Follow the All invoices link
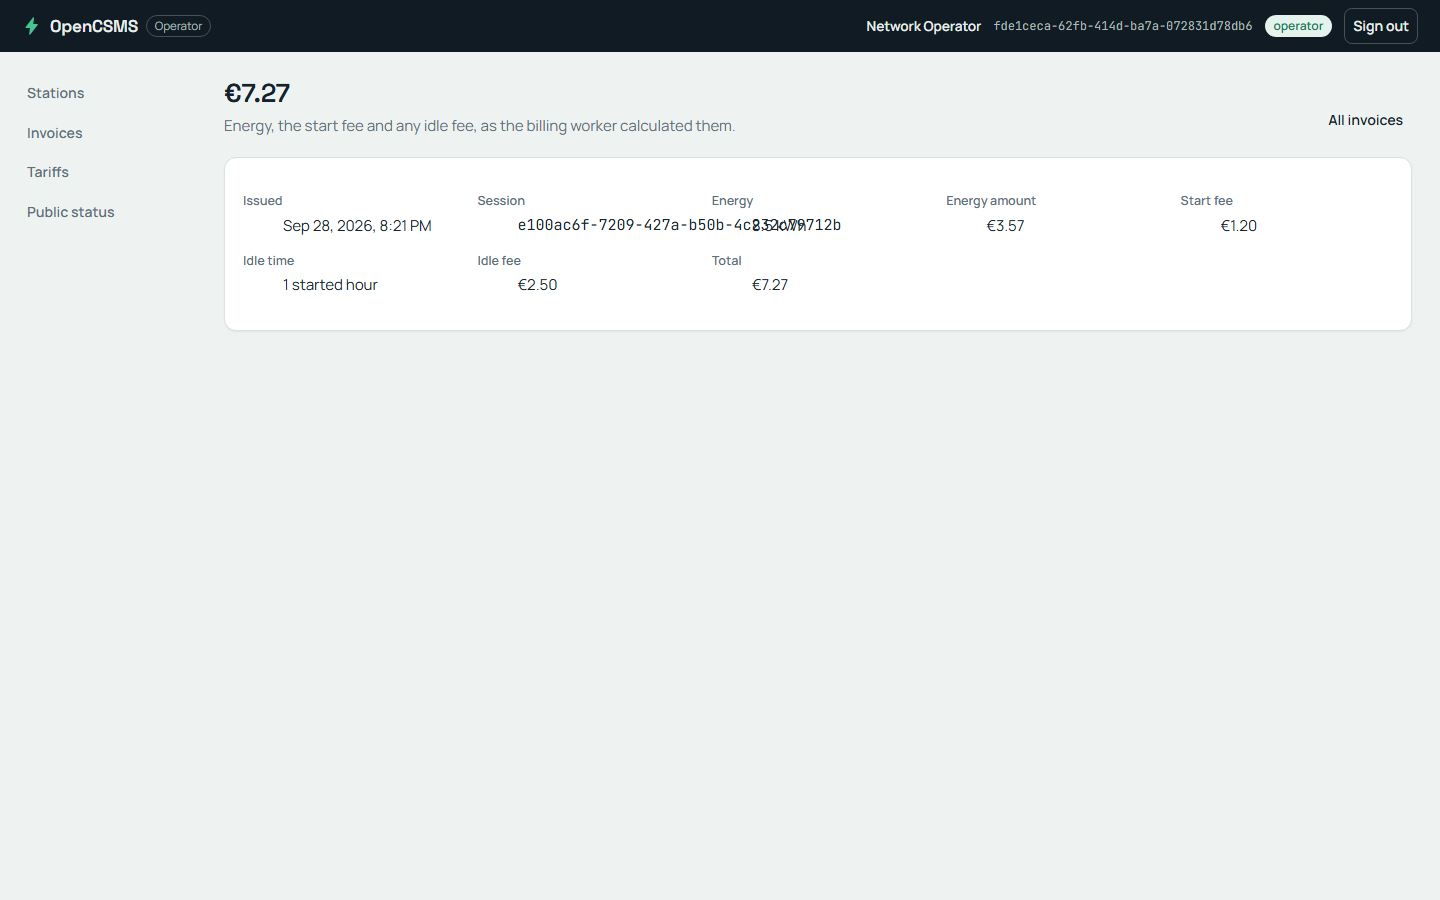The height and width of the screenshot is (900, 1440). (1365, 120)
